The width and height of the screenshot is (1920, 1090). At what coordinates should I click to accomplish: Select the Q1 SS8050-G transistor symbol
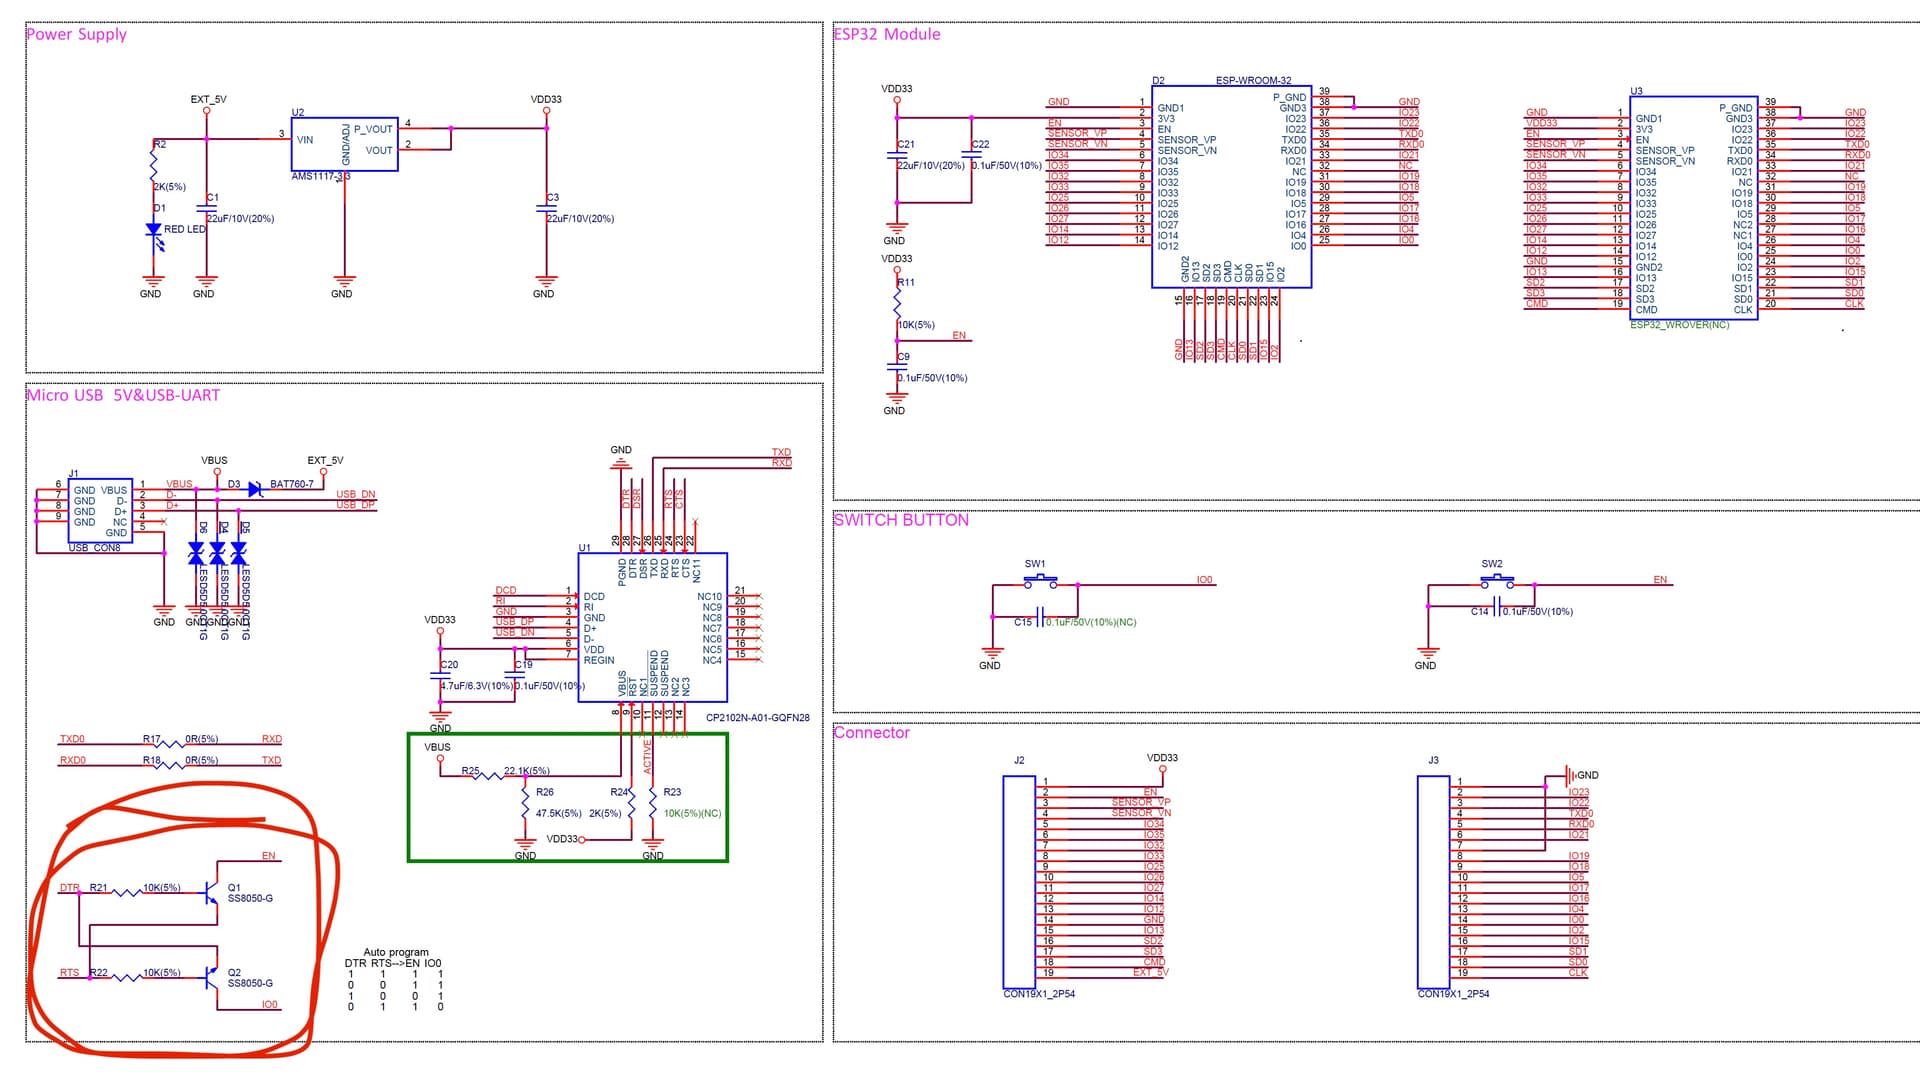[x=211, y=890]
